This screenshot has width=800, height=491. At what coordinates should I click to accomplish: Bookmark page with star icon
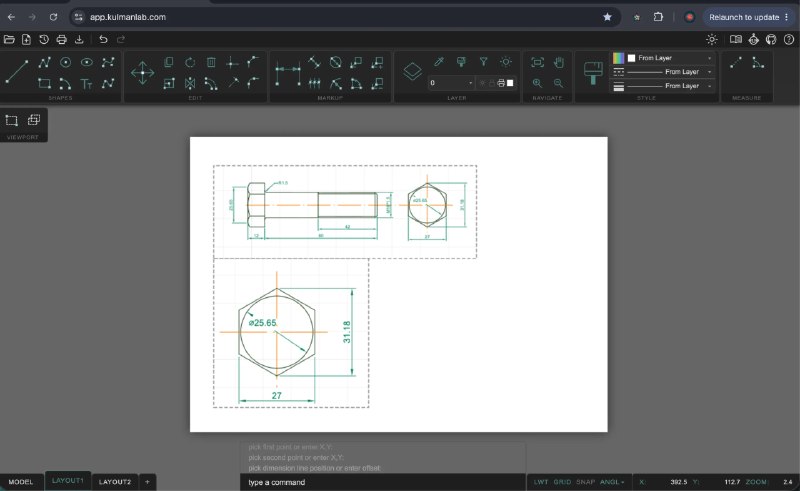607,17
